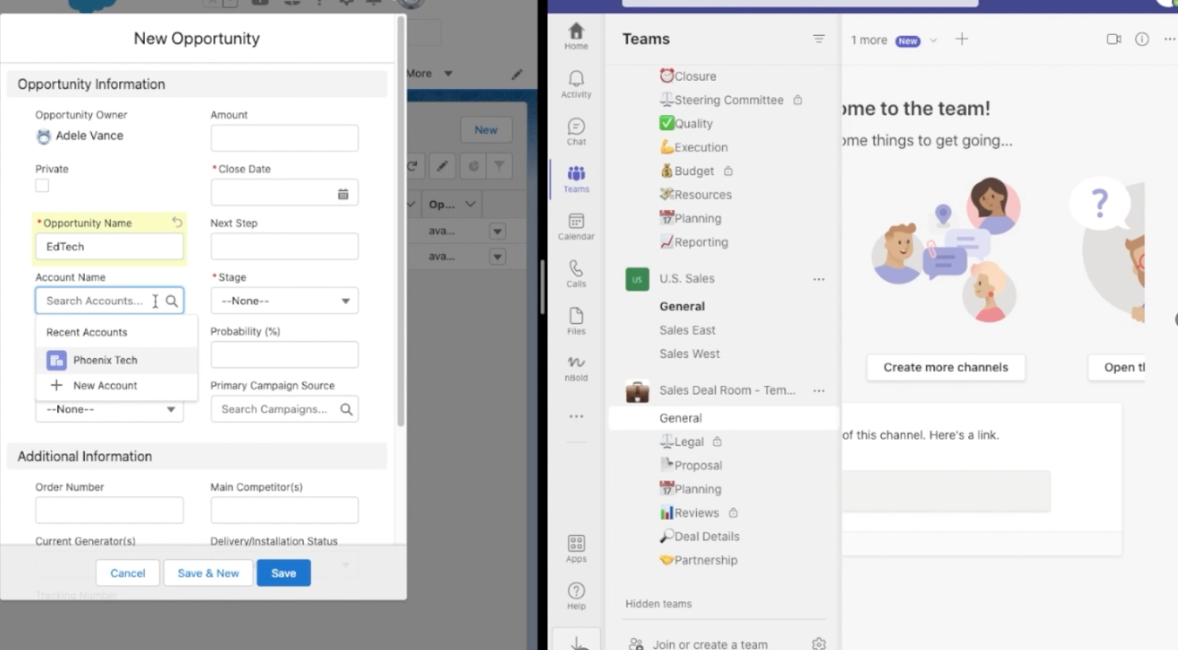Image resolution: width=1178 pixels, height=650 pixels.
Task: Choose New Account from the account list
Action: pyautogui.click(x=105, y=386)
